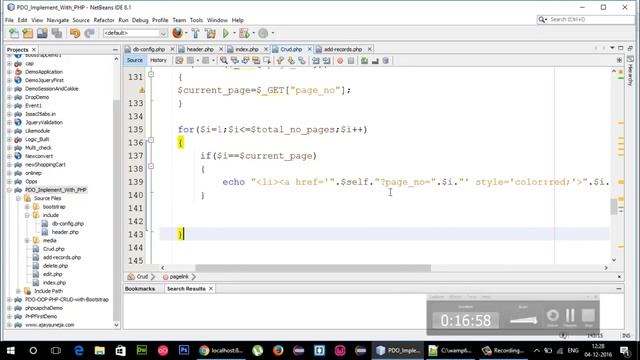Image resolution: width=640 pixels, height=360 pixels.
Task: Click the Debug Project toolbar icon
Action: point(244,33)
